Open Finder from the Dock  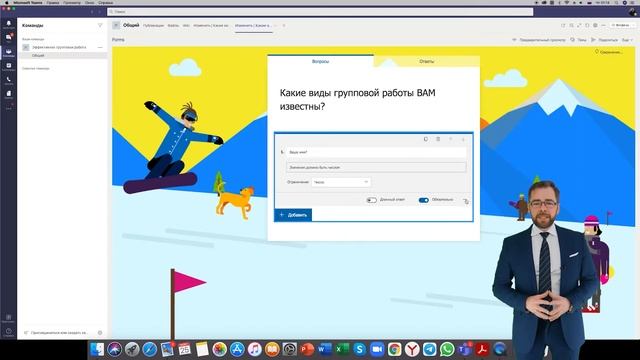(x=97, y=349)
